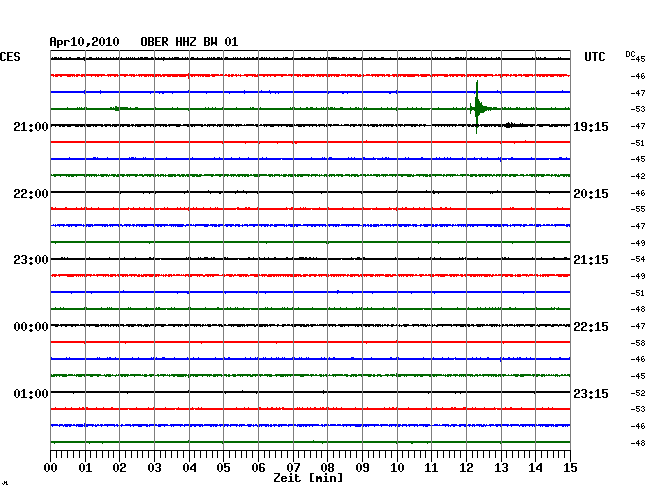Click the 05 minute axis label

click(x=223, y=468)
